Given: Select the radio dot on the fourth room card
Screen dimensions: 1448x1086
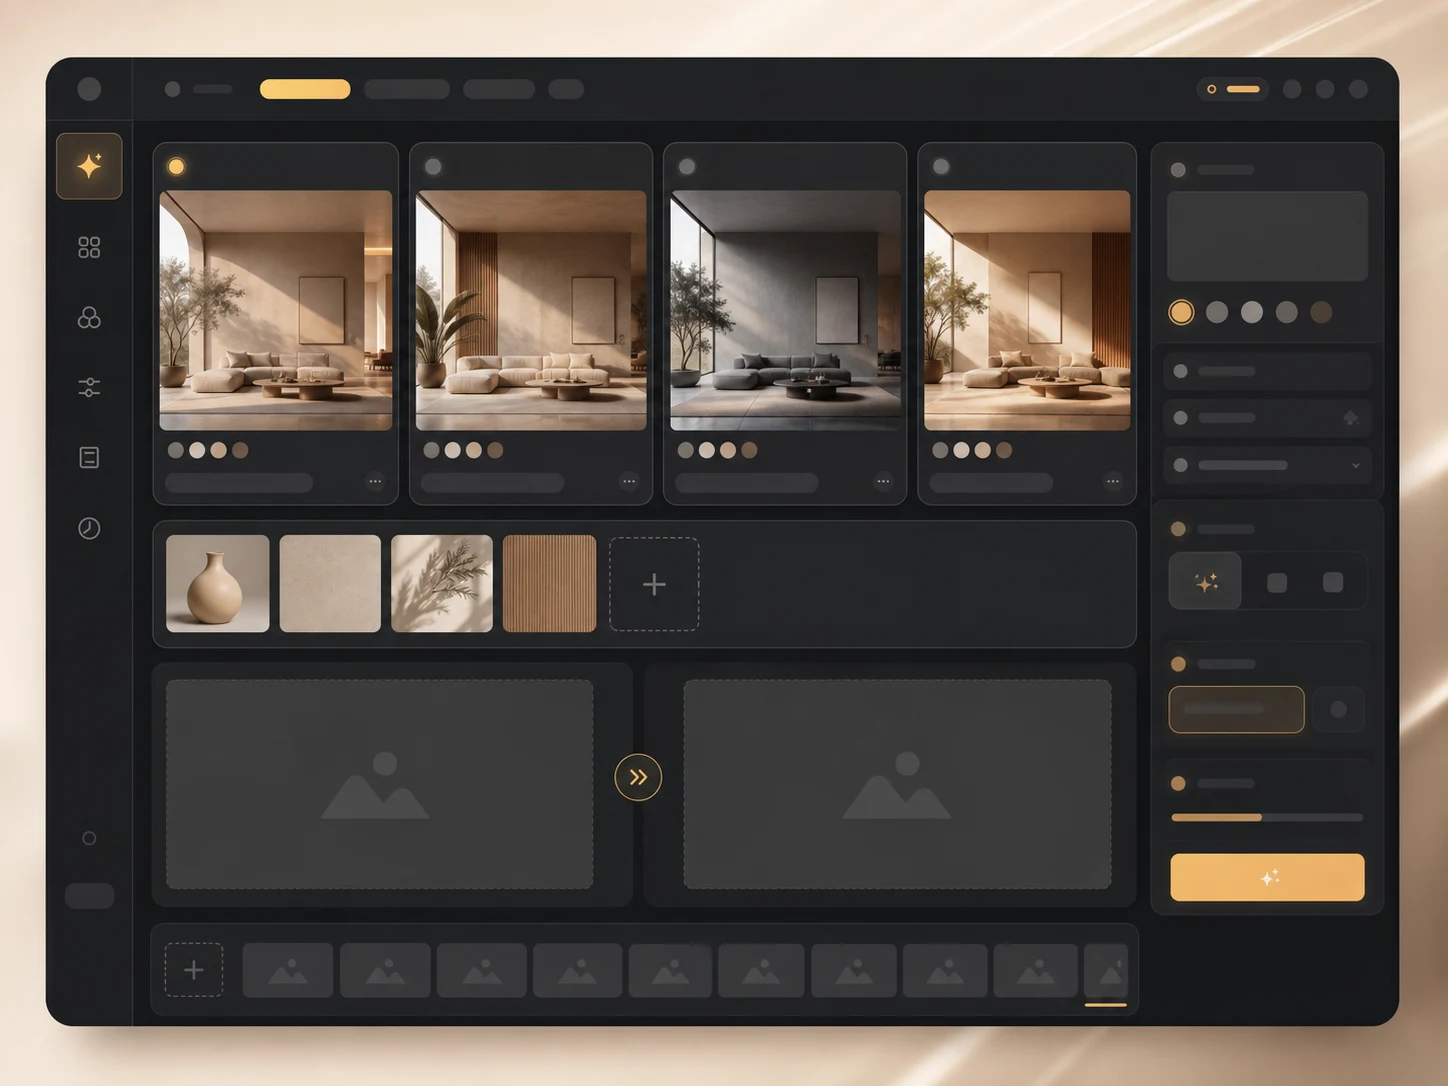Looking at the screenshot, I should [x=941, y=167].
